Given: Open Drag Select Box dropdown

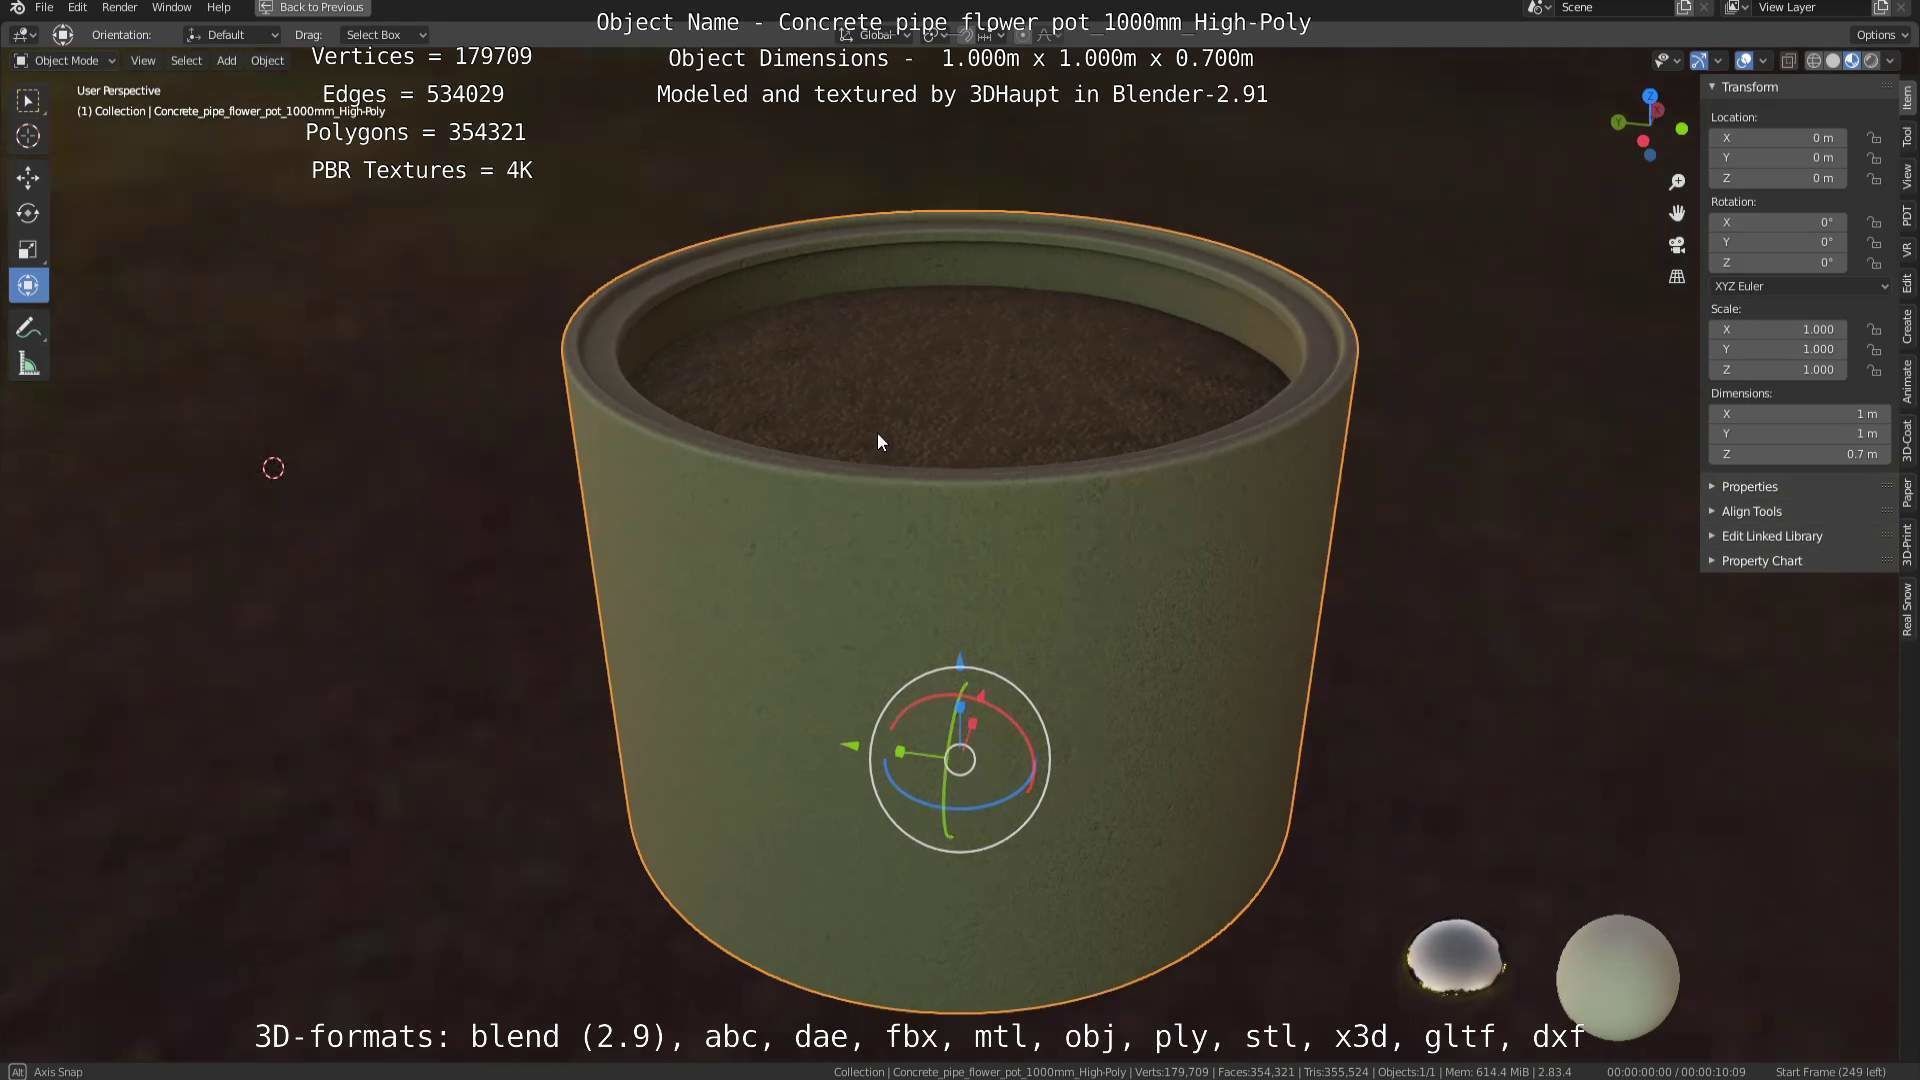Looking at the screenshot, I should click(384, 35).
